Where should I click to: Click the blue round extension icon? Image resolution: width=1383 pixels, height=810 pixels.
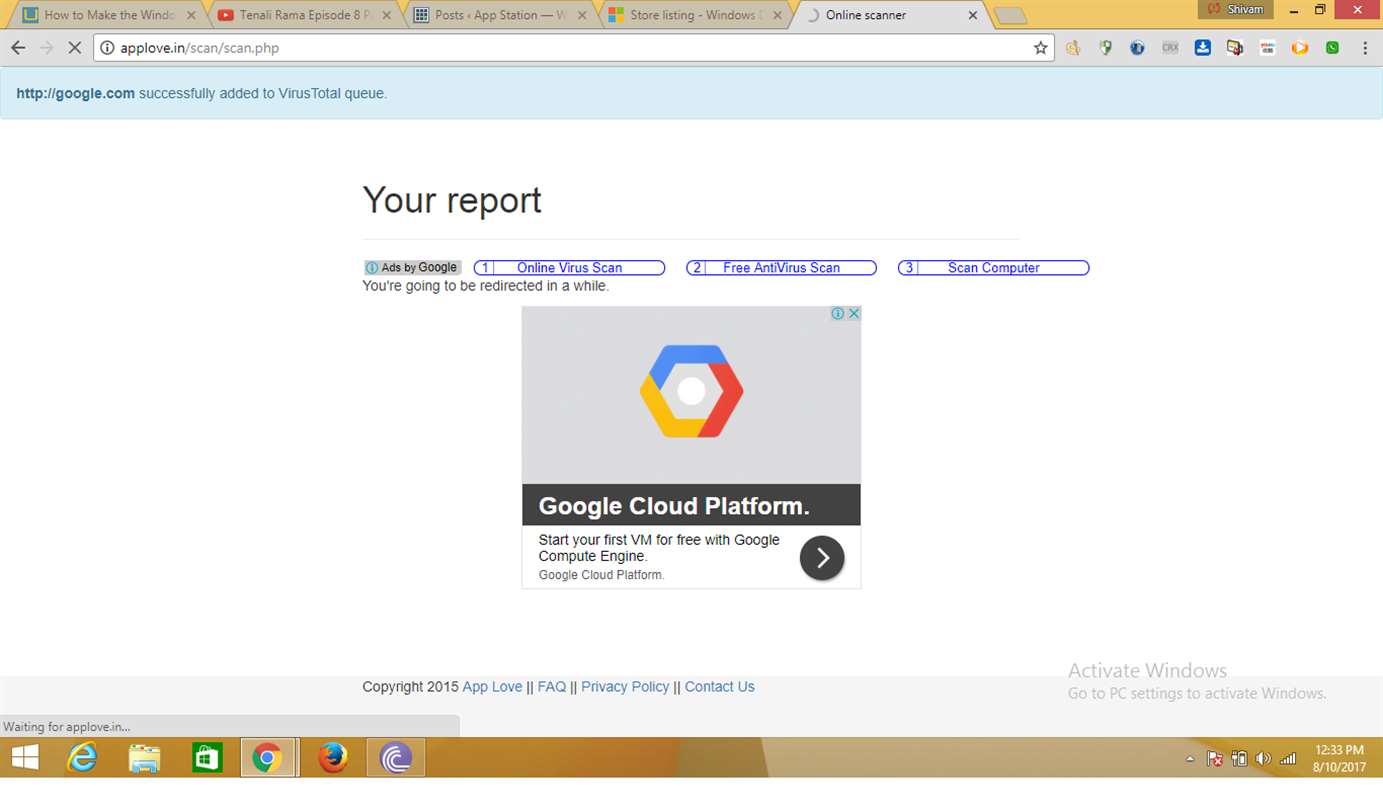pos(1137,48)
